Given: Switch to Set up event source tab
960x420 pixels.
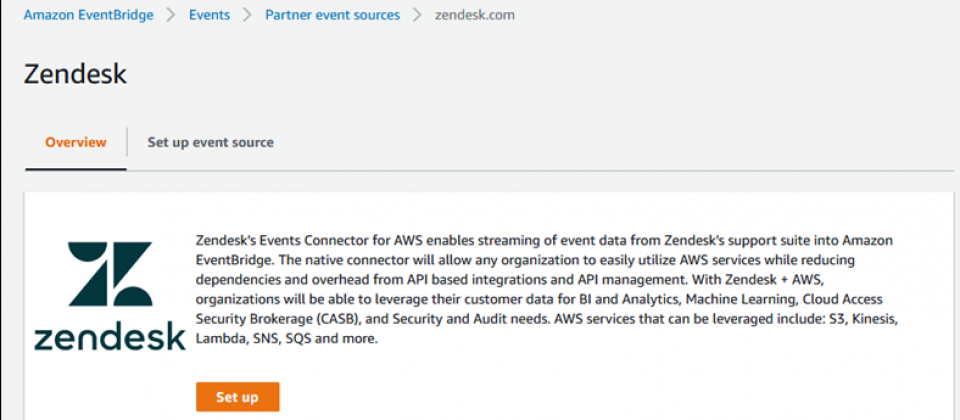Looking at the screenshot, I should pos(211,143).
